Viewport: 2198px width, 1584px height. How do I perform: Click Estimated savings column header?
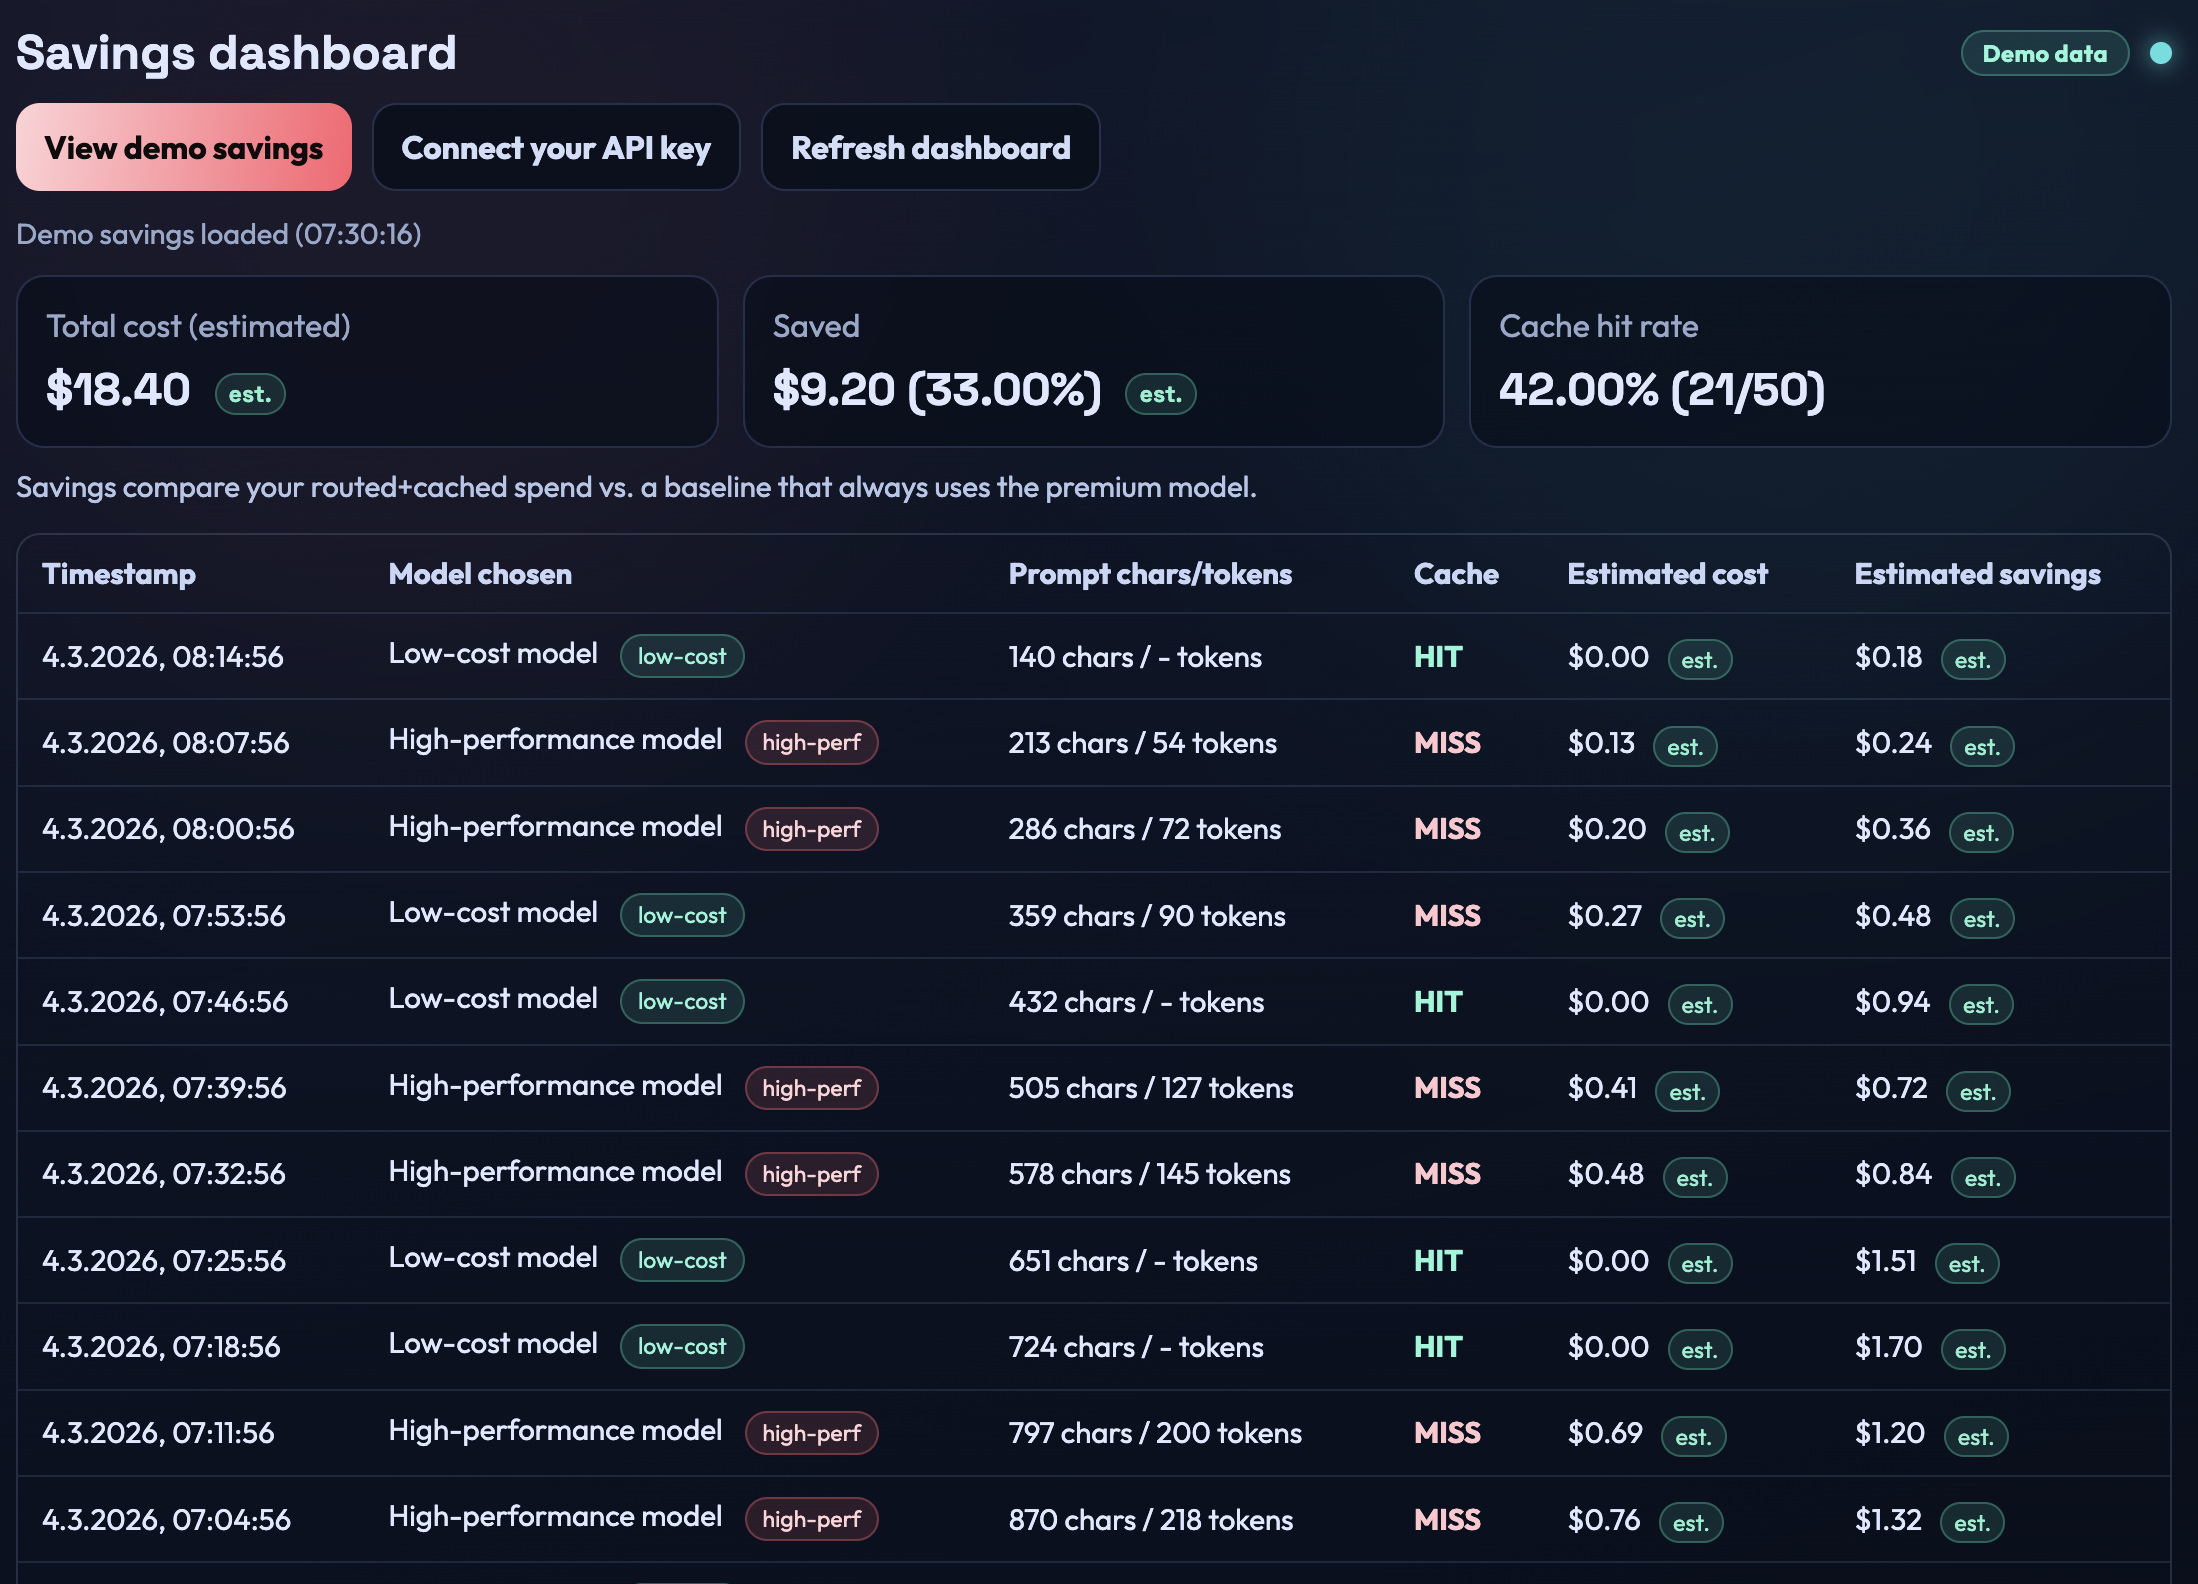point(1977,574)
